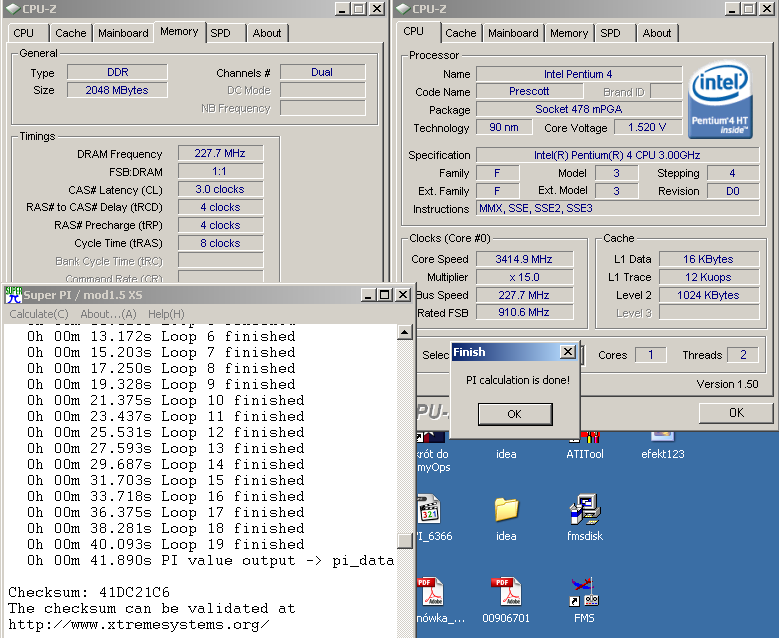Click the CAS# Latency value 3.0 clocks
Screen dimensions: 779x638
click(x=220, y=189)
